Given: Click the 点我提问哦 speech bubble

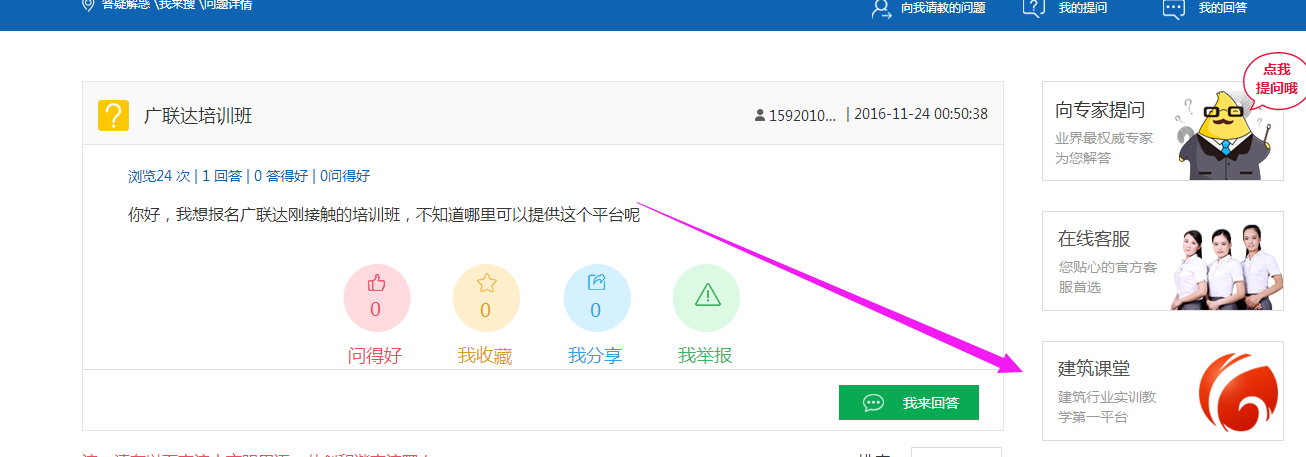Looking at the screenshot, I should [1277, 78].
